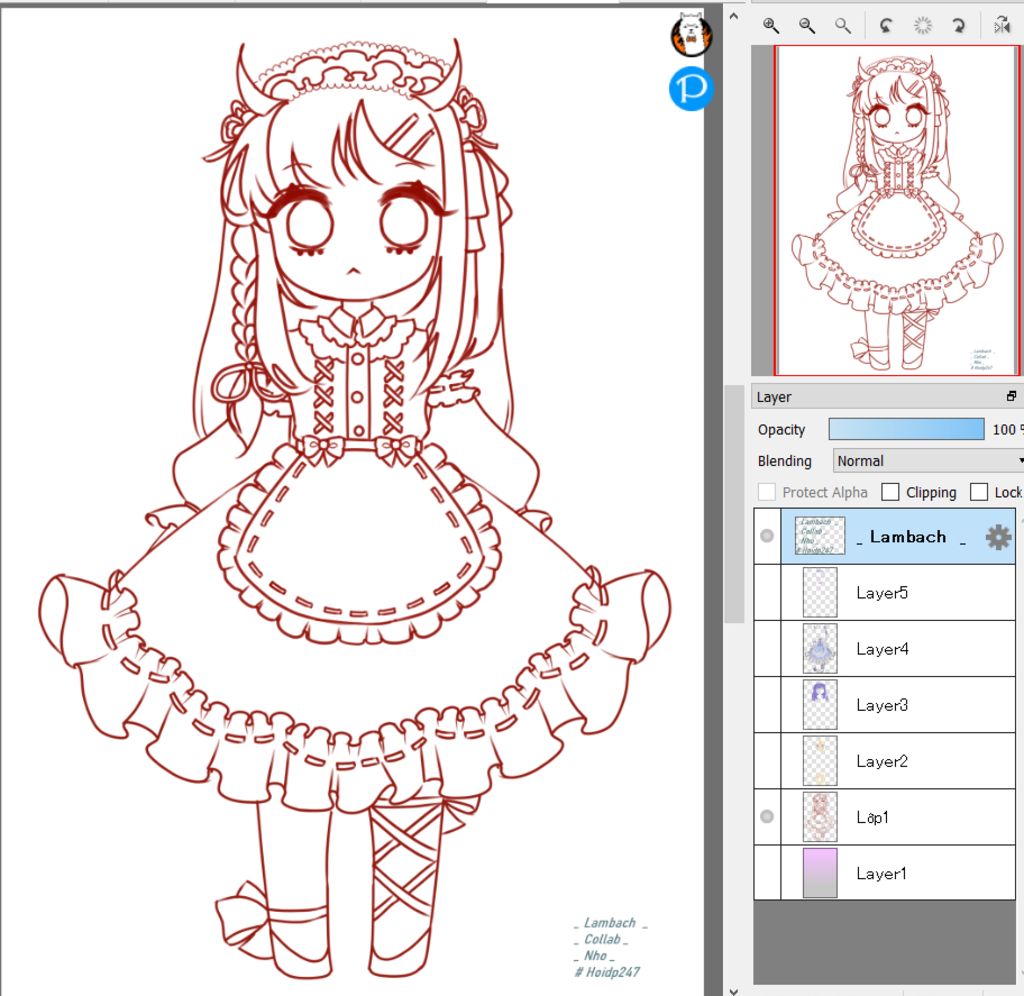Enable the Lock checkbox
The image size is (1024, 996).
978,492
